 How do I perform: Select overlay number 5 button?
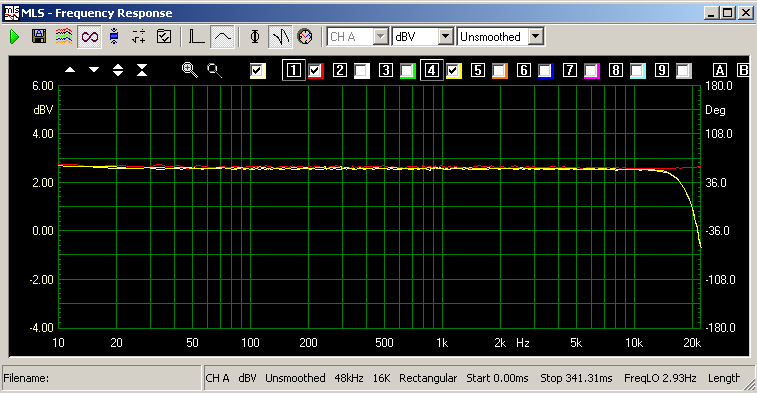(478, 70)
